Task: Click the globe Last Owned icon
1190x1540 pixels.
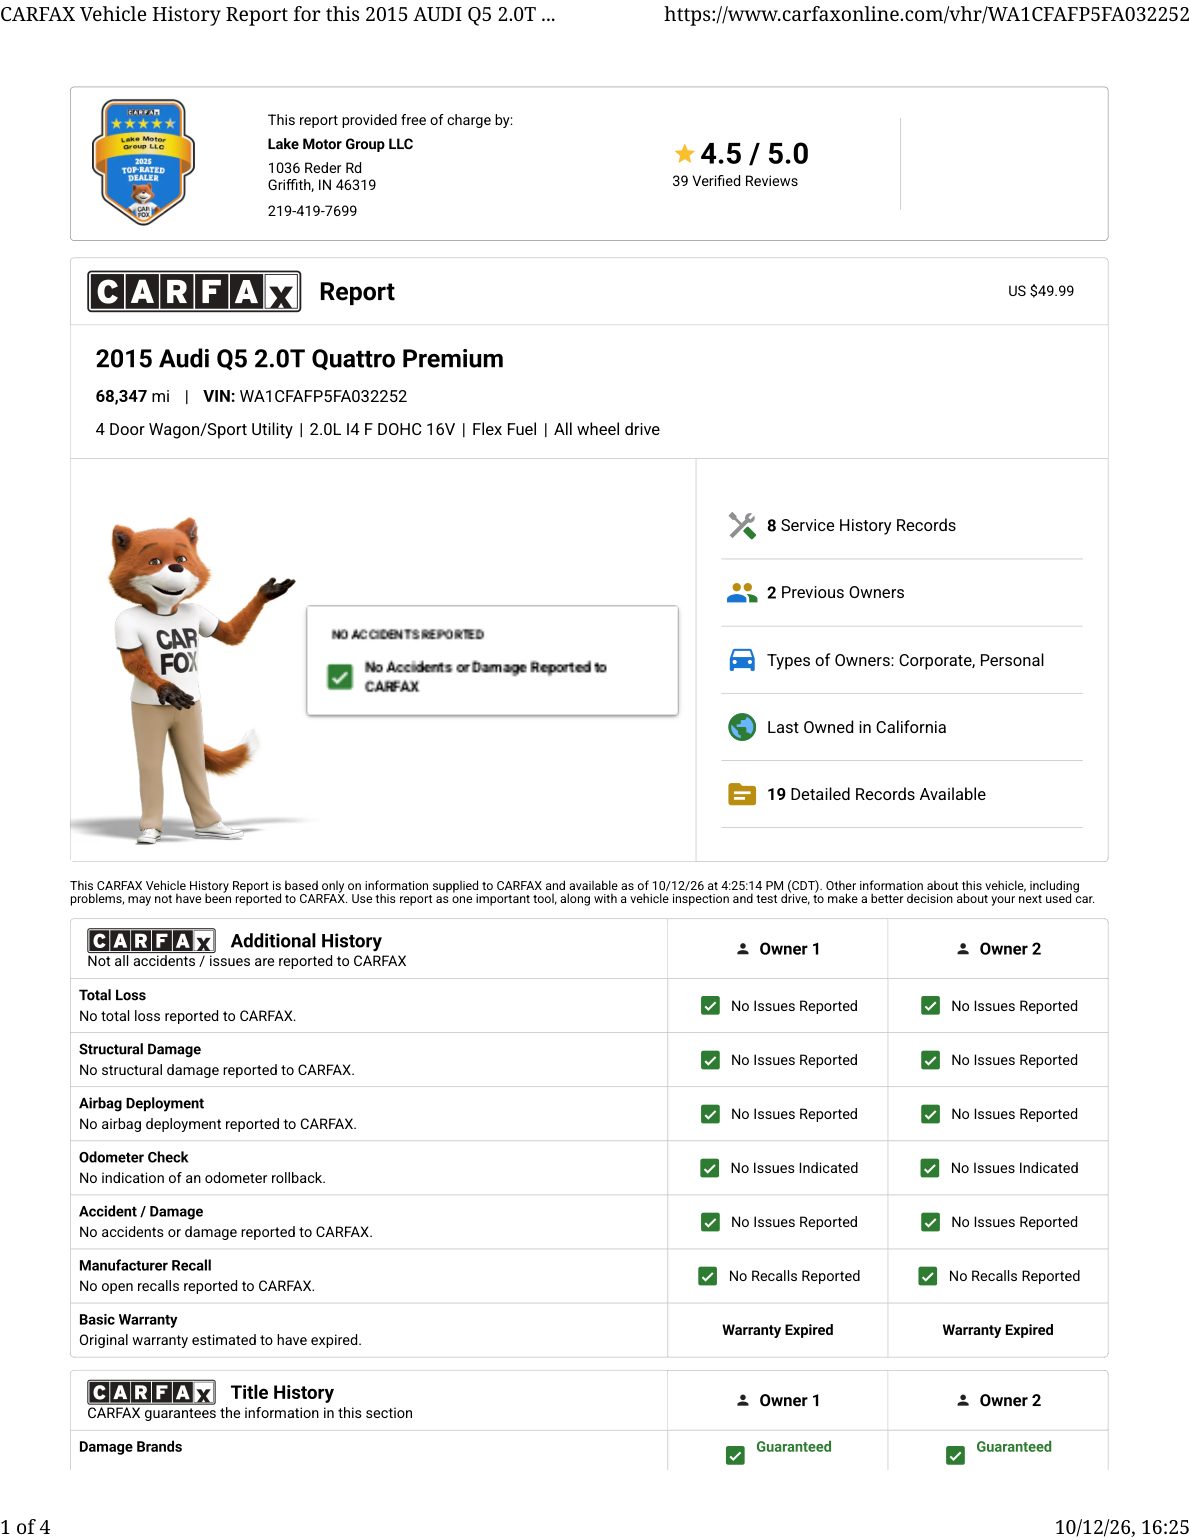Action: click(x=742, y=727)
